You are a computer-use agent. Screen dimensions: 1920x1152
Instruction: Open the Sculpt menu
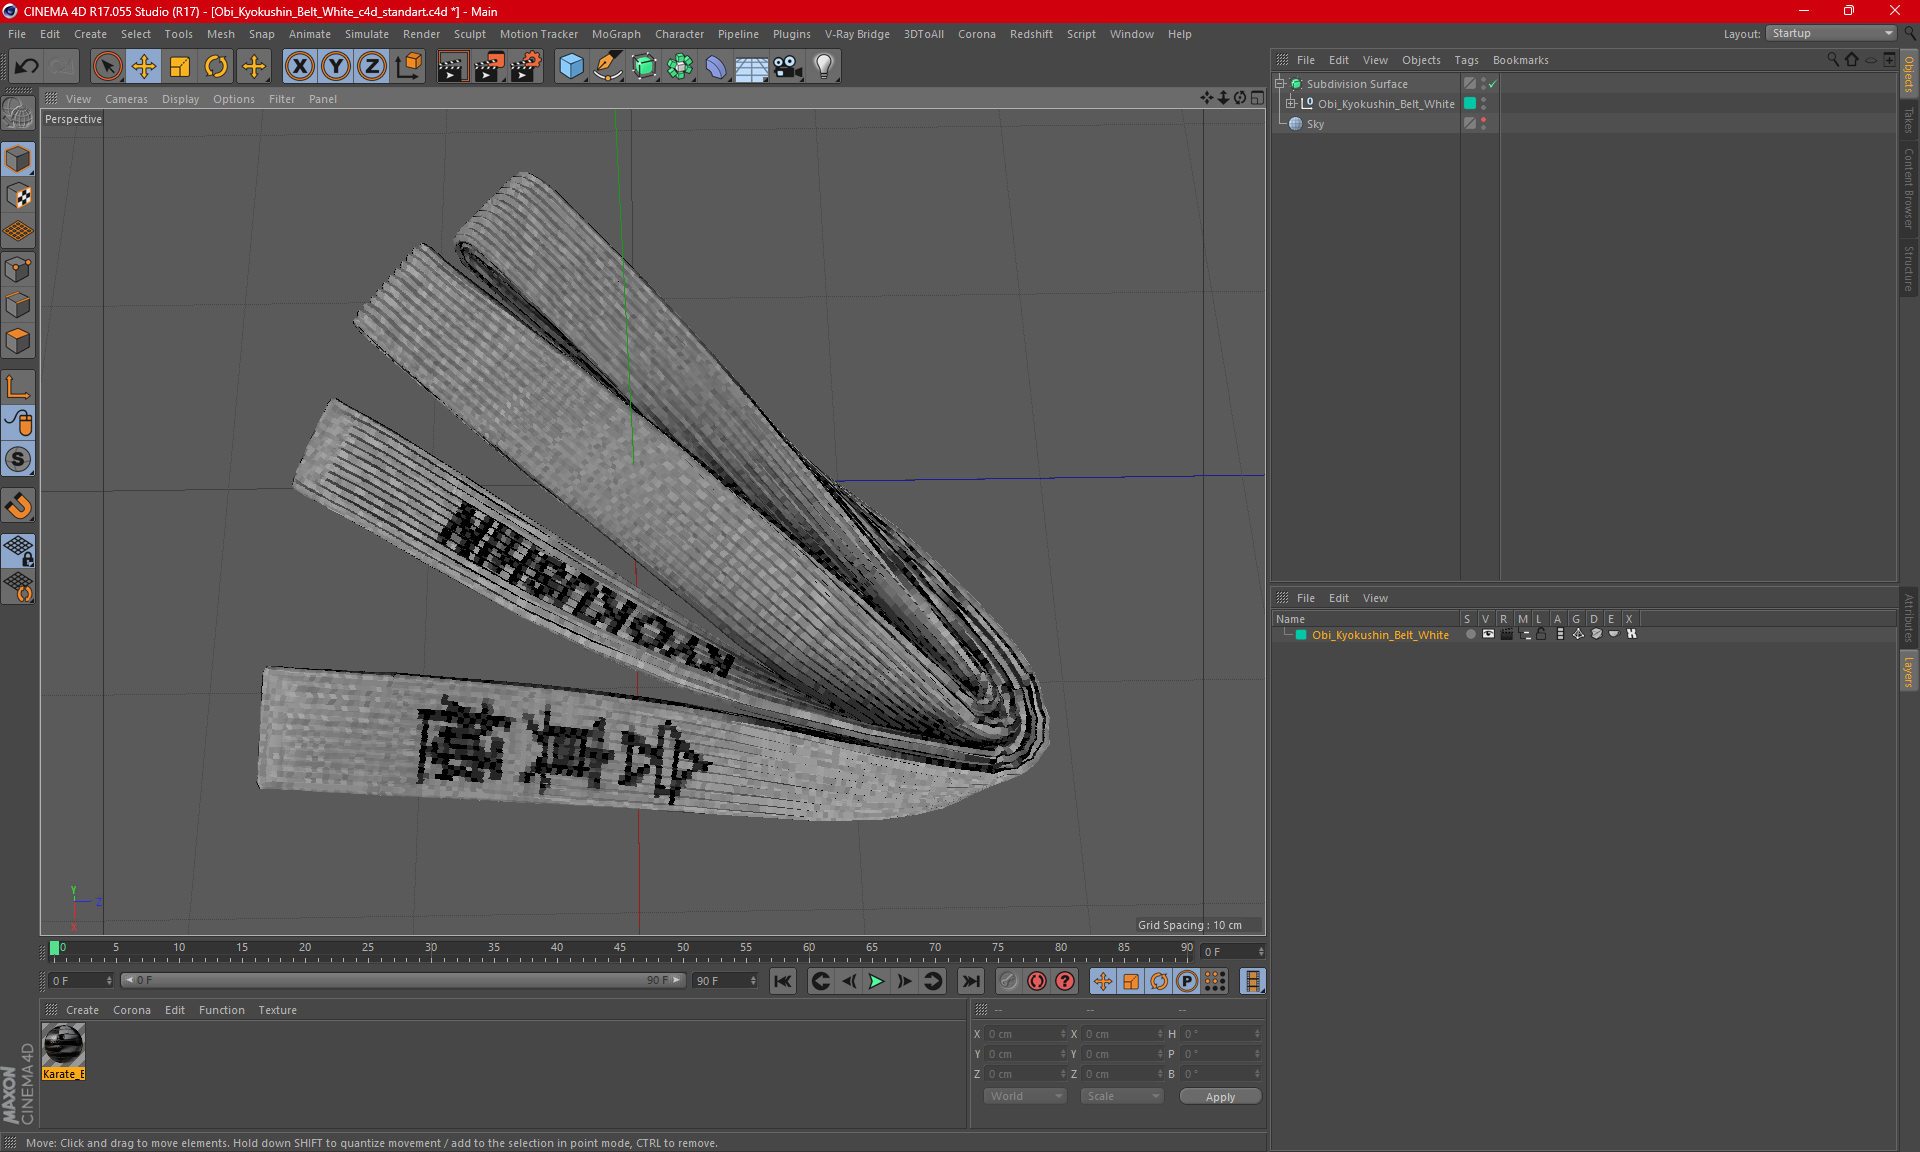(469, 34)
